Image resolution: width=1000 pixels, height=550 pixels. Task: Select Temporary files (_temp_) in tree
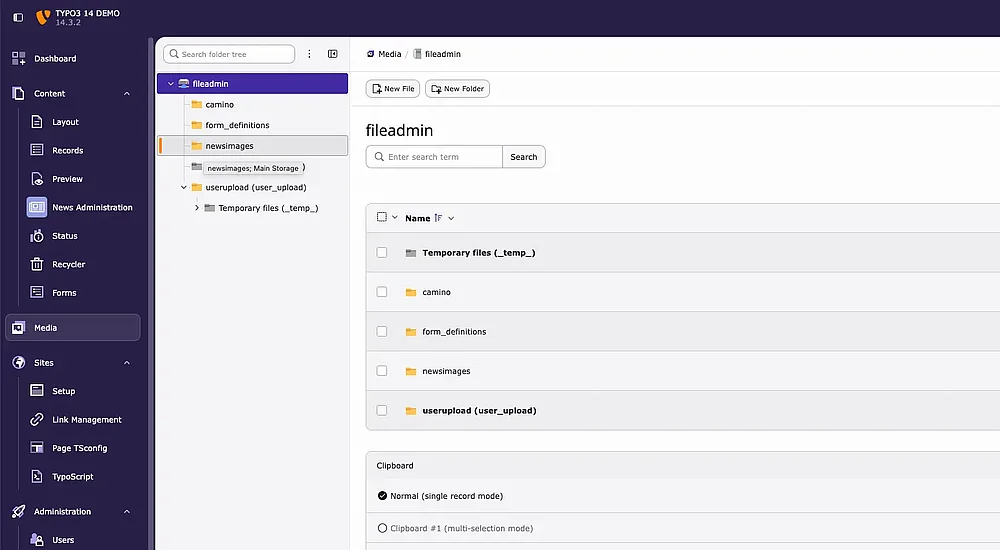pos(268,208)
